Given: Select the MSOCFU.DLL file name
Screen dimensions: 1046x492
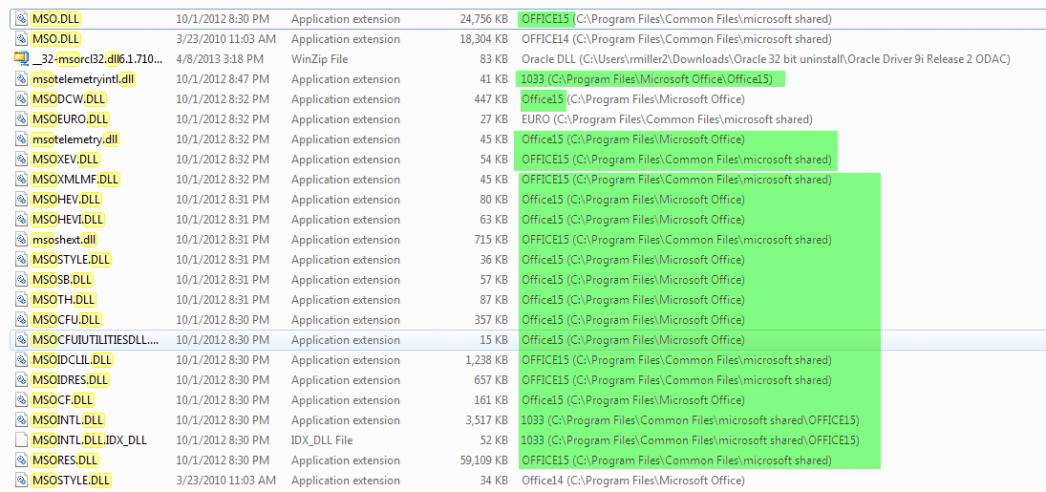Looking at the screenshot, I should pyautogui.click(x=66, y=319).
